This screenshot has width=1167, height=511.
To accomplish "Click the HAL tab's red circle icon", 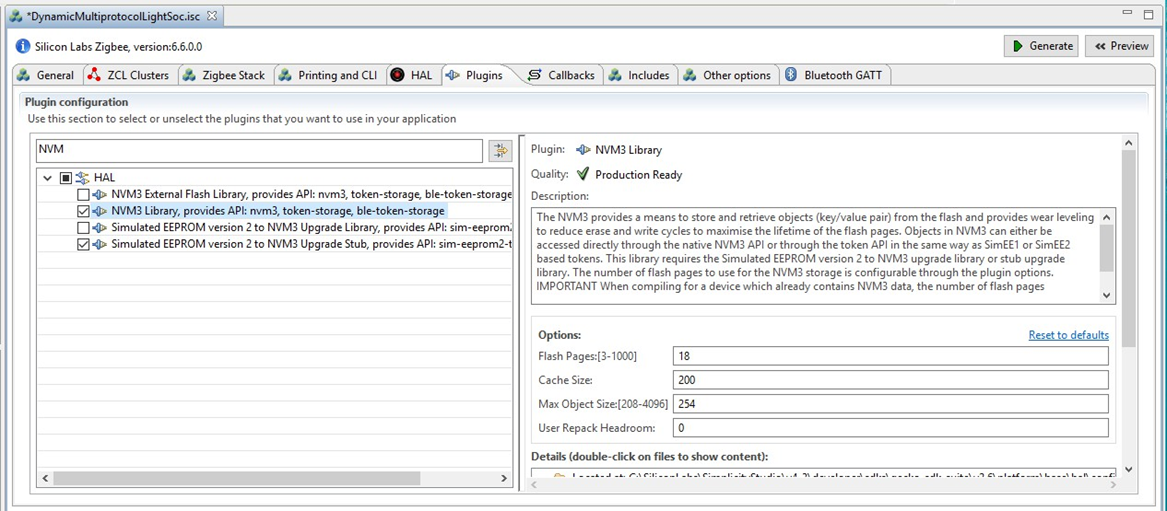I will click(397, 75).
